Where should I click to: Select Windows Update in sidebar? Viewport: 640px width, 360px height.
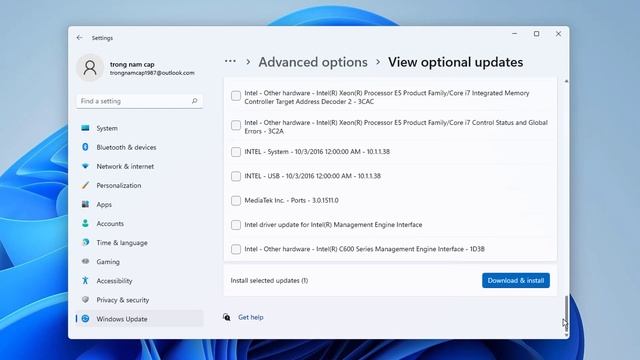coord(139,319)
